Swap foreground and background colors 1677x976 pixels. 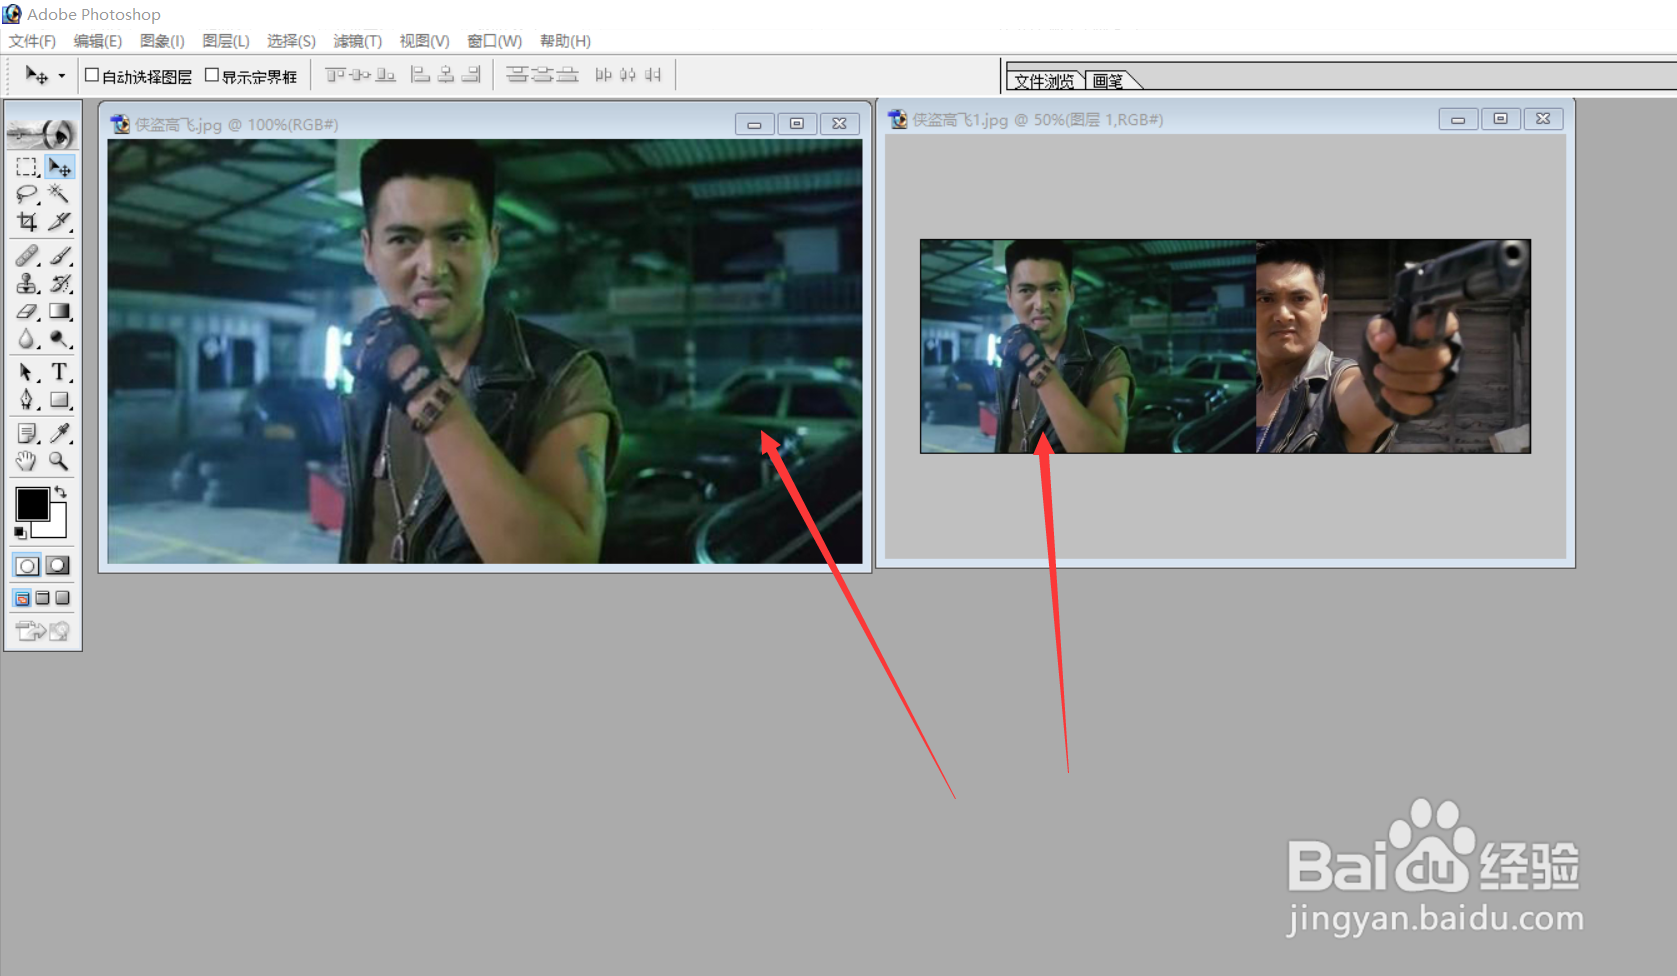click(61, 491)
